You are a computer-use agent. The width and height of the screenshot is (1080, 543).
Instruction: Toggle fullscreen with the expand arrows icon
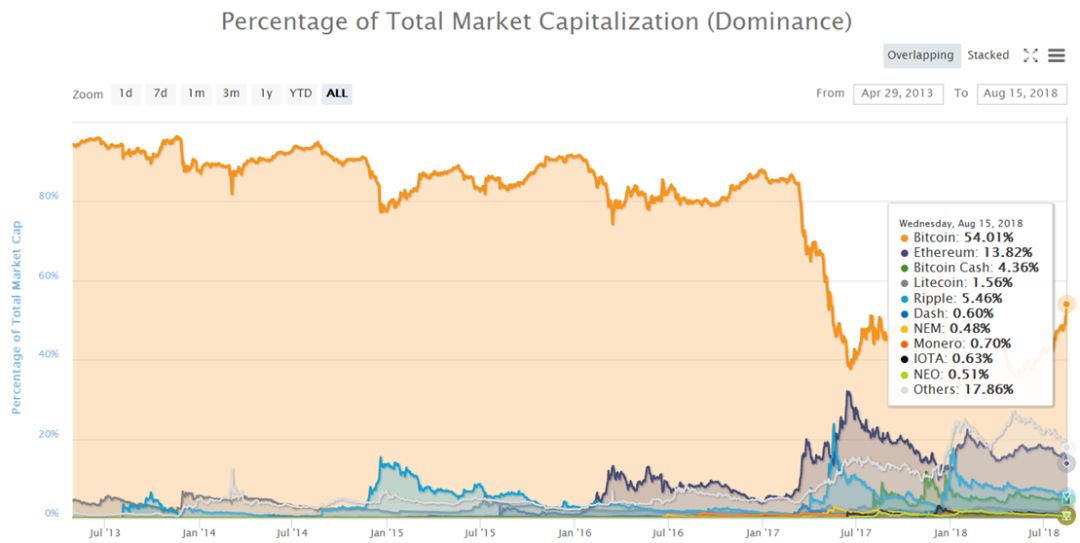[1030, 56]
